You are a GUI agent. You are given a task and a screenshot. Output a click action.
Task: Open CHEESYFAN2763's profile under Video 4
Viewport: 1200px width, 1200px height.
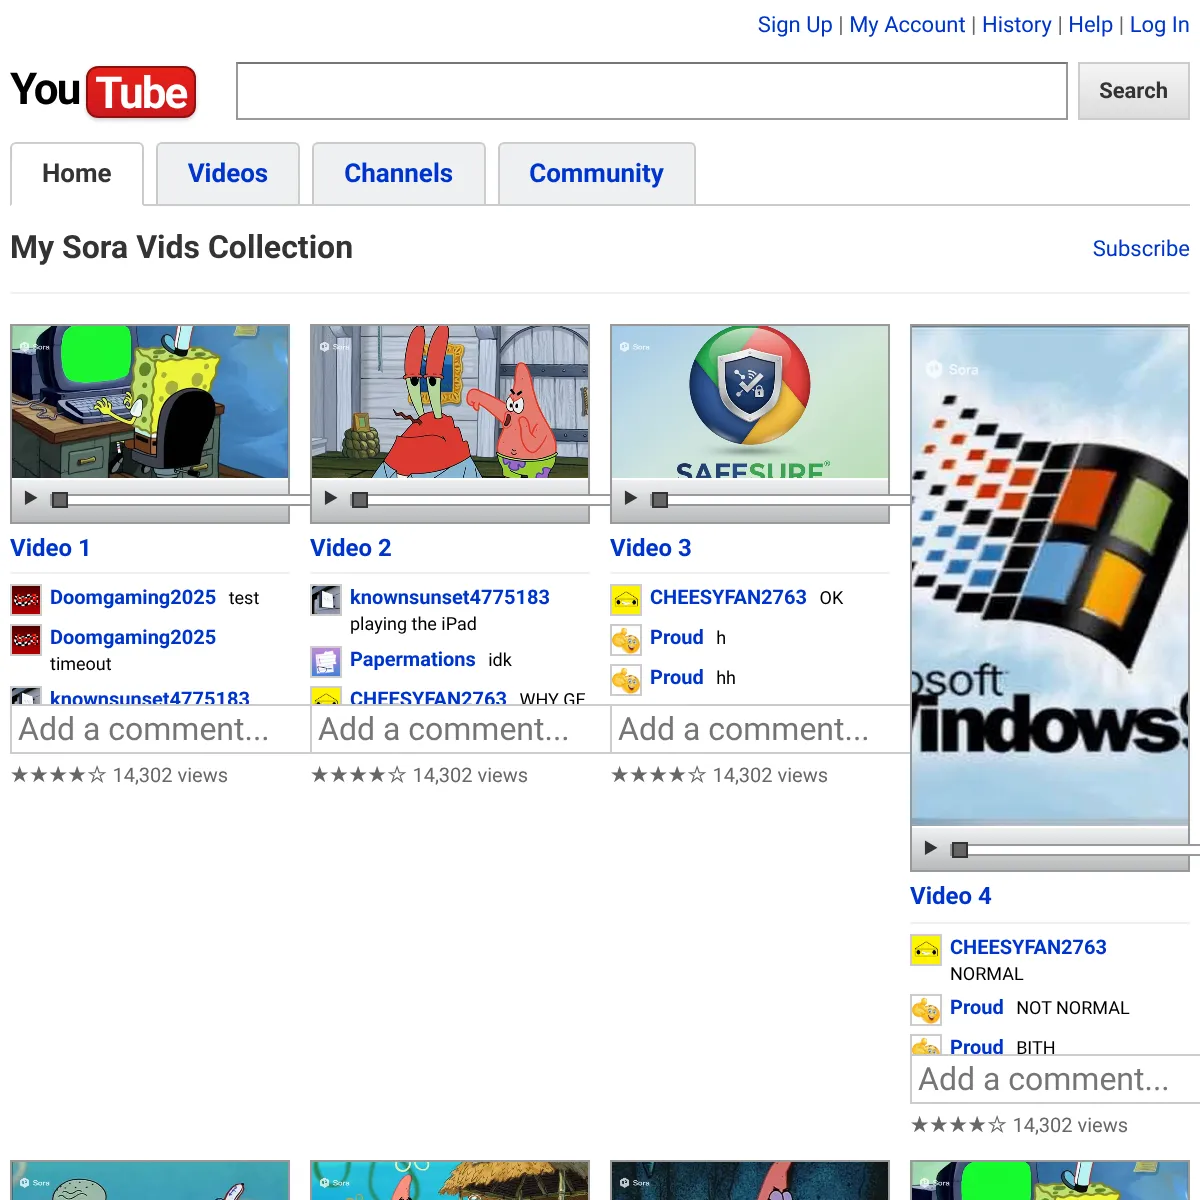pyautogui.click(x=1028, y=947)
